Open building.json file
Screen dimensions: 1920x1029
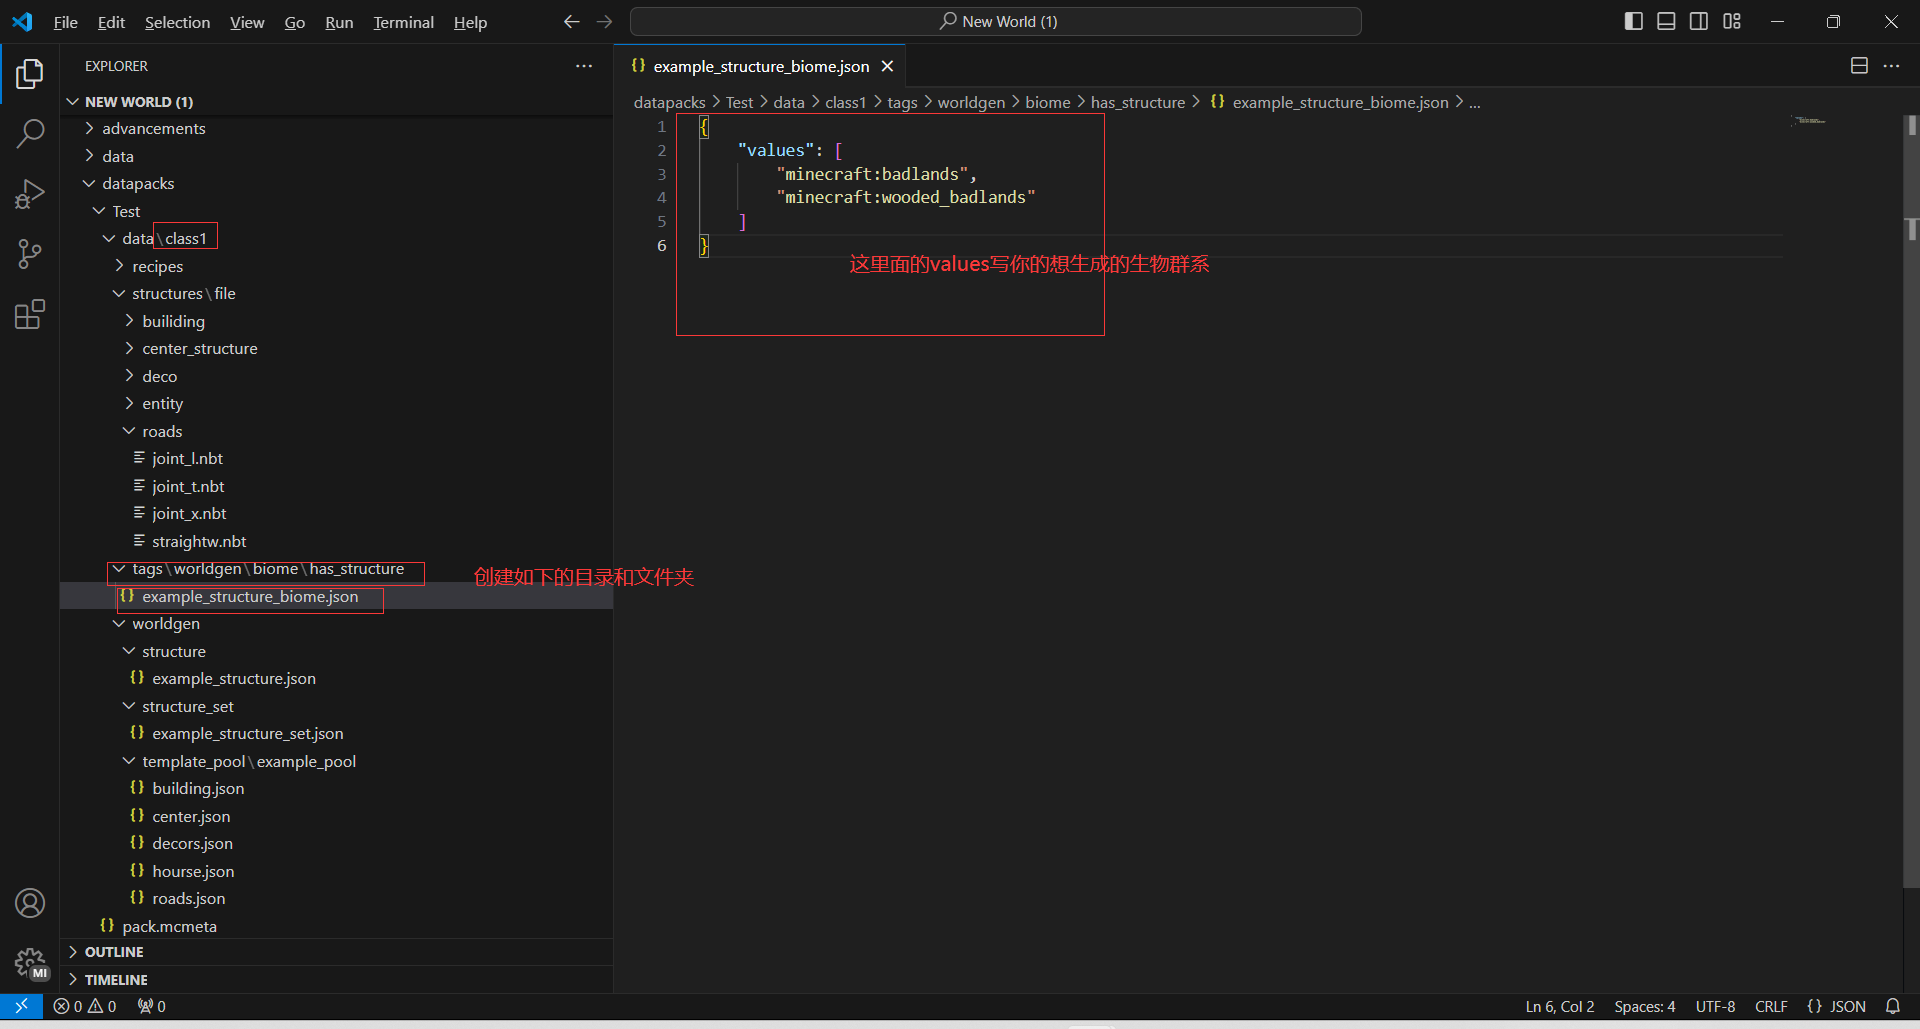336,789
